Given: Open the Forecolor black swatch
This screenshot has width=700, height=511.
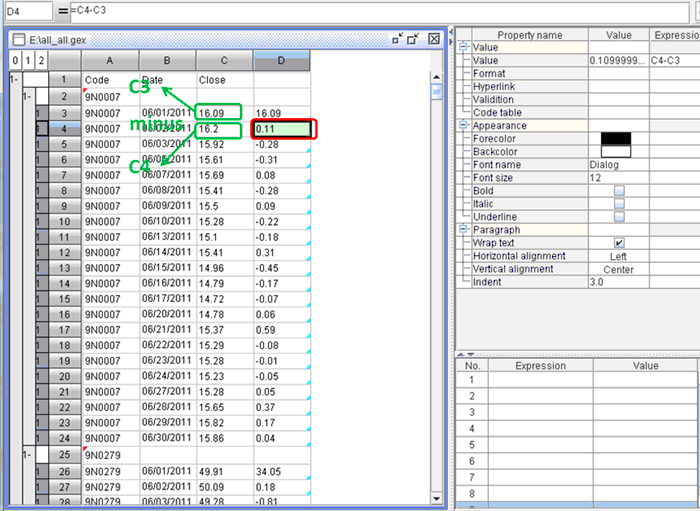Looking at the screenshot, I should tap(616, 139).
